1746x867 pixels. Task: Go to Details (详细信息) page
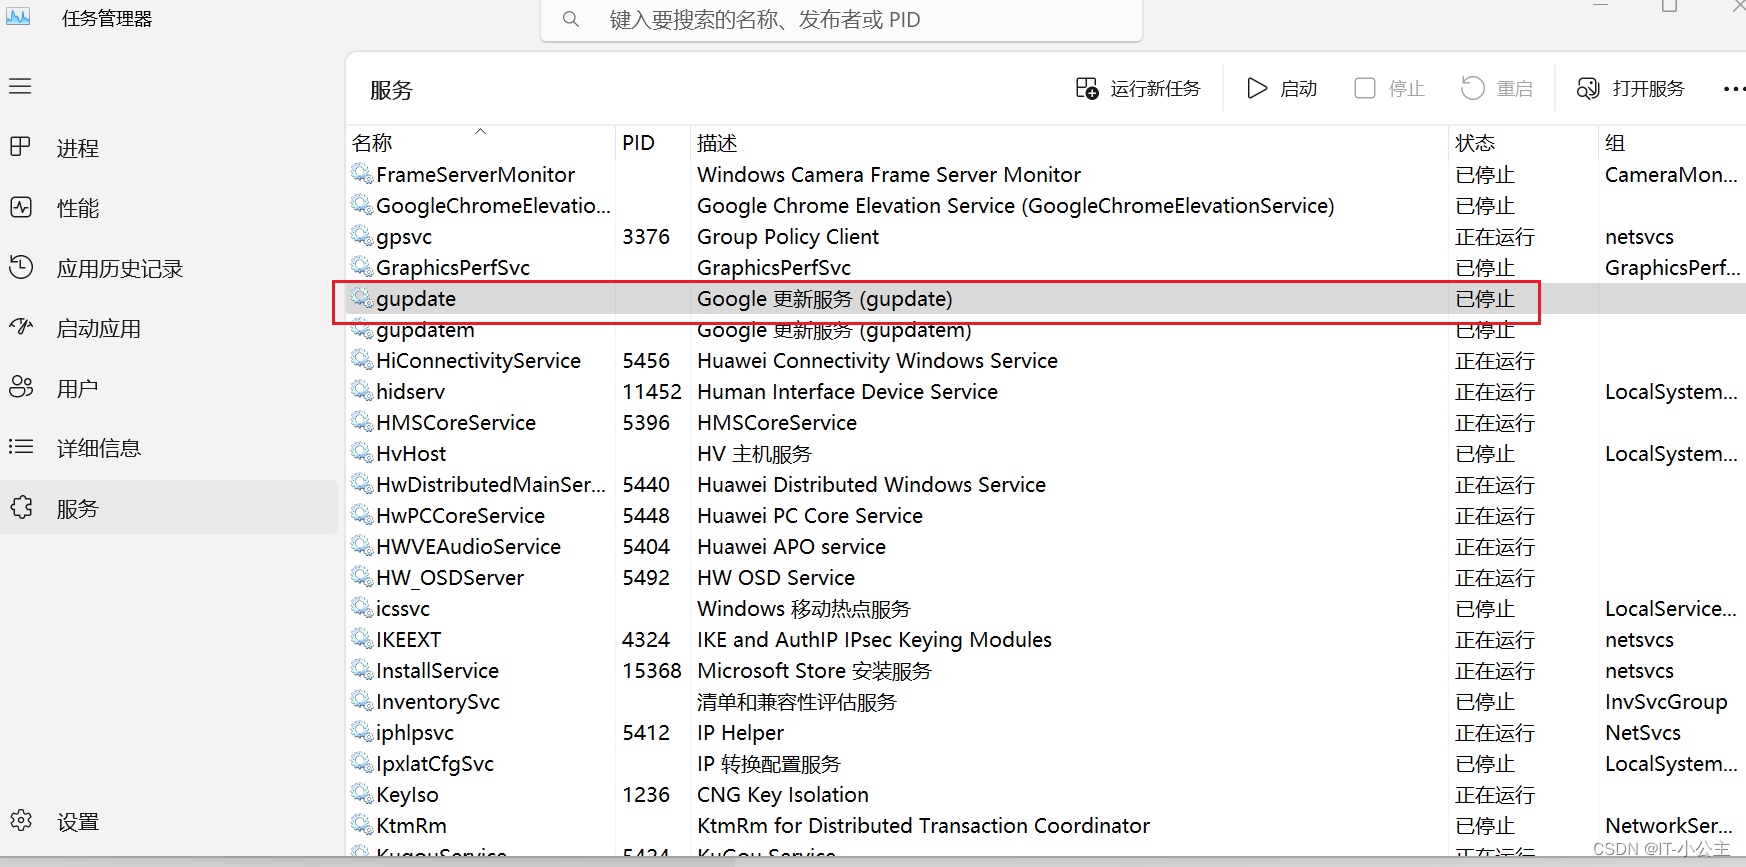tap(99, 448)
